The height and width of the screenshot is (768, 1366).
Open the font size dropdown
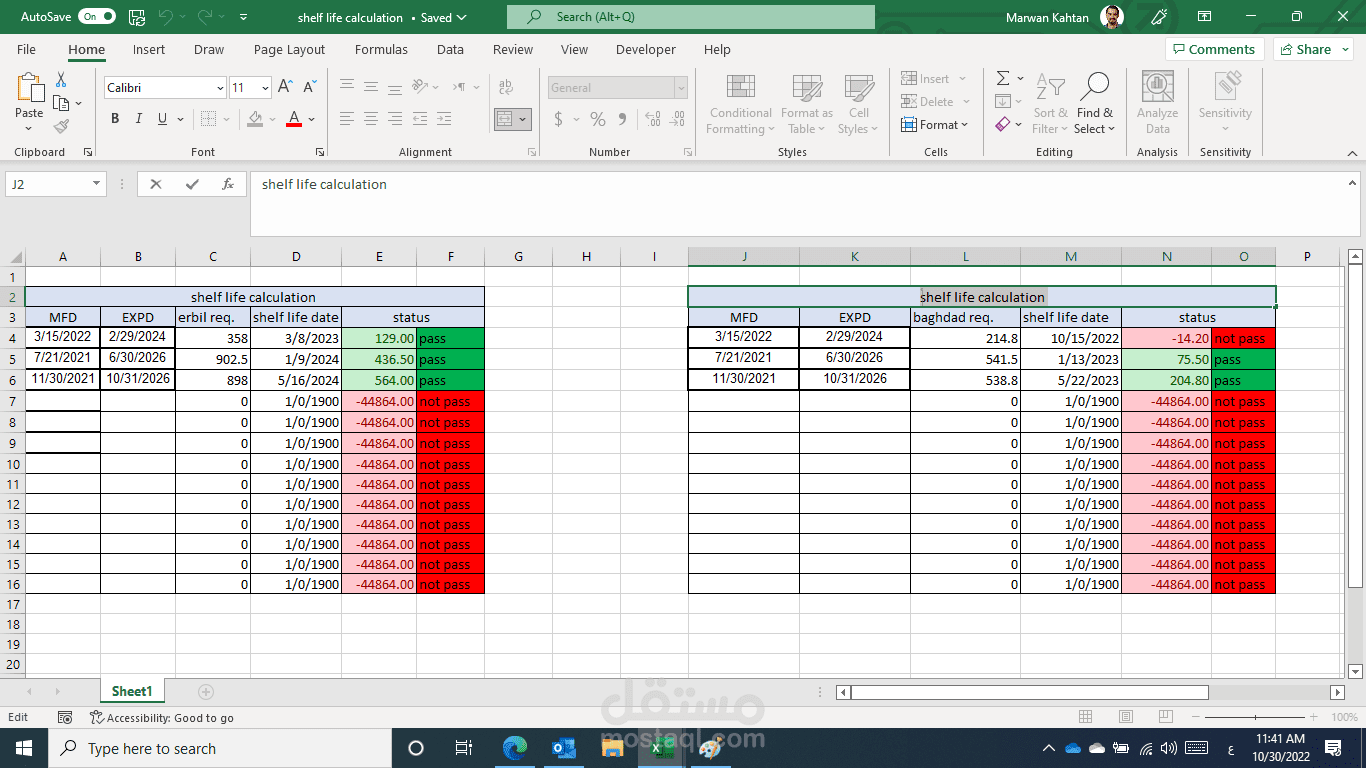[x=265, y=88]
